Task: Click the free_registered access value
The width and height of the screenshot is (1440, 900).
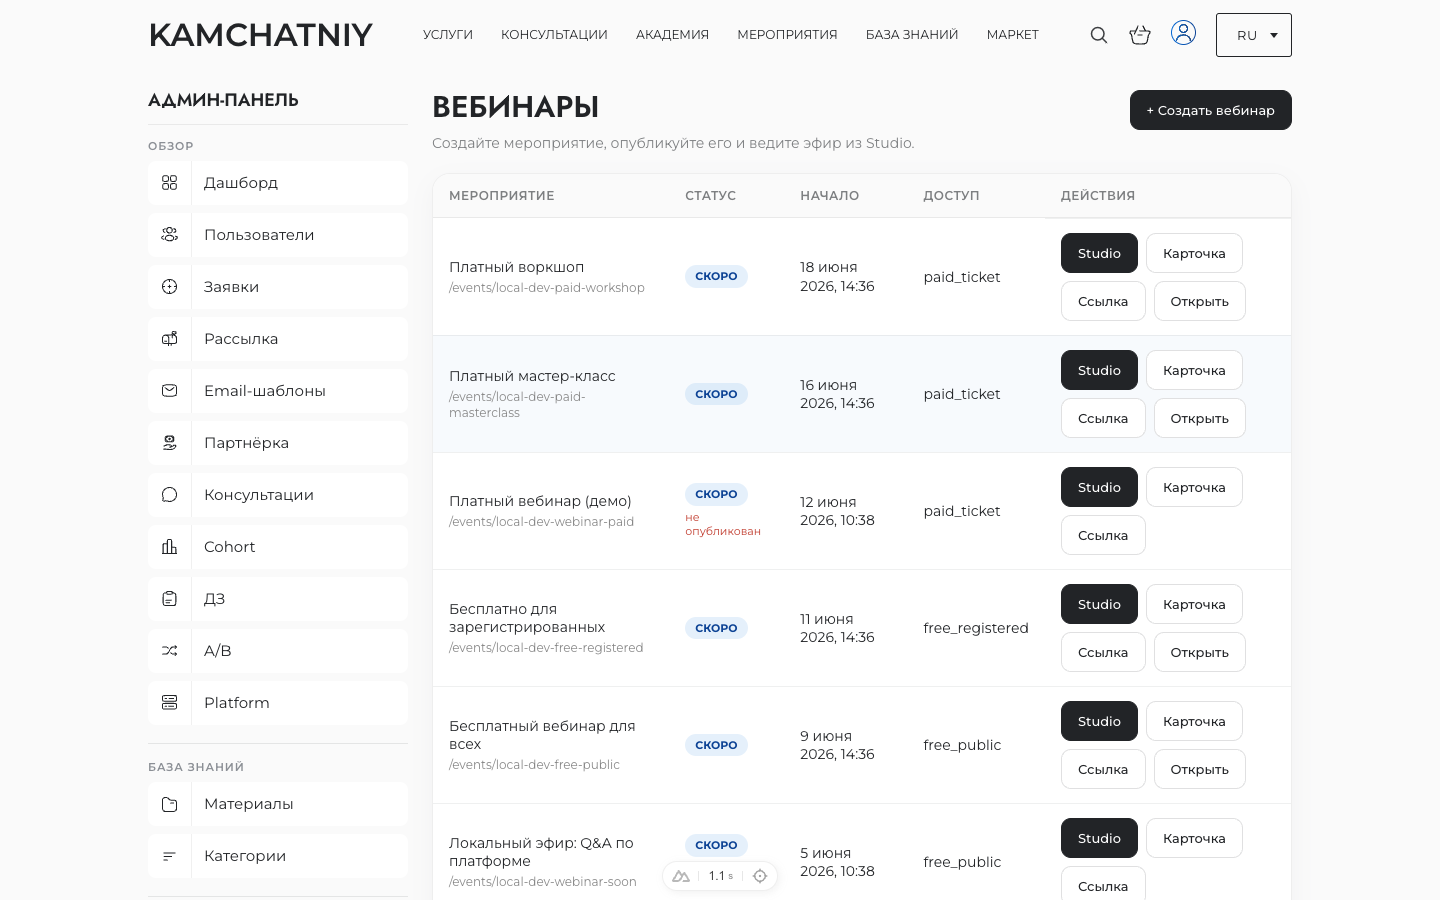Action: click(x=976, y=628)
